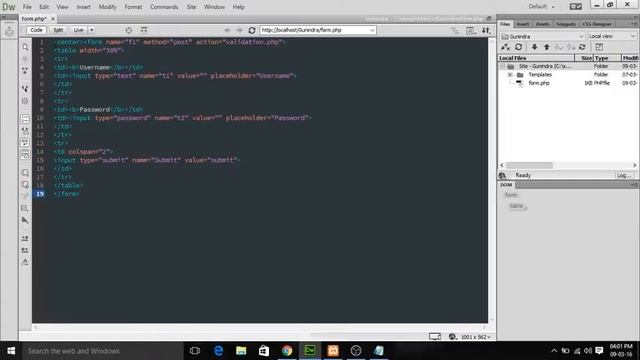Screen dimensions: 640x360
Task: Click the connect to remote server icon
Action: pos(505,47)
